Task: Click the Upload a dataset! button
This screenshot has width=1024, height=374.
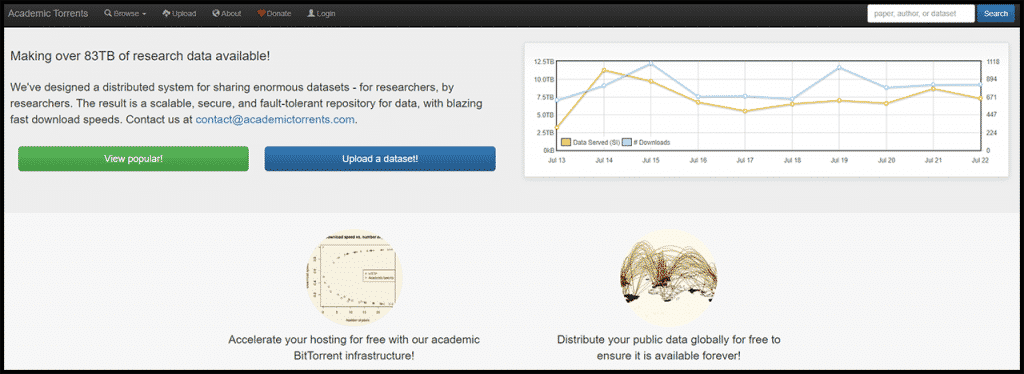Action: (x=380, y=159)
